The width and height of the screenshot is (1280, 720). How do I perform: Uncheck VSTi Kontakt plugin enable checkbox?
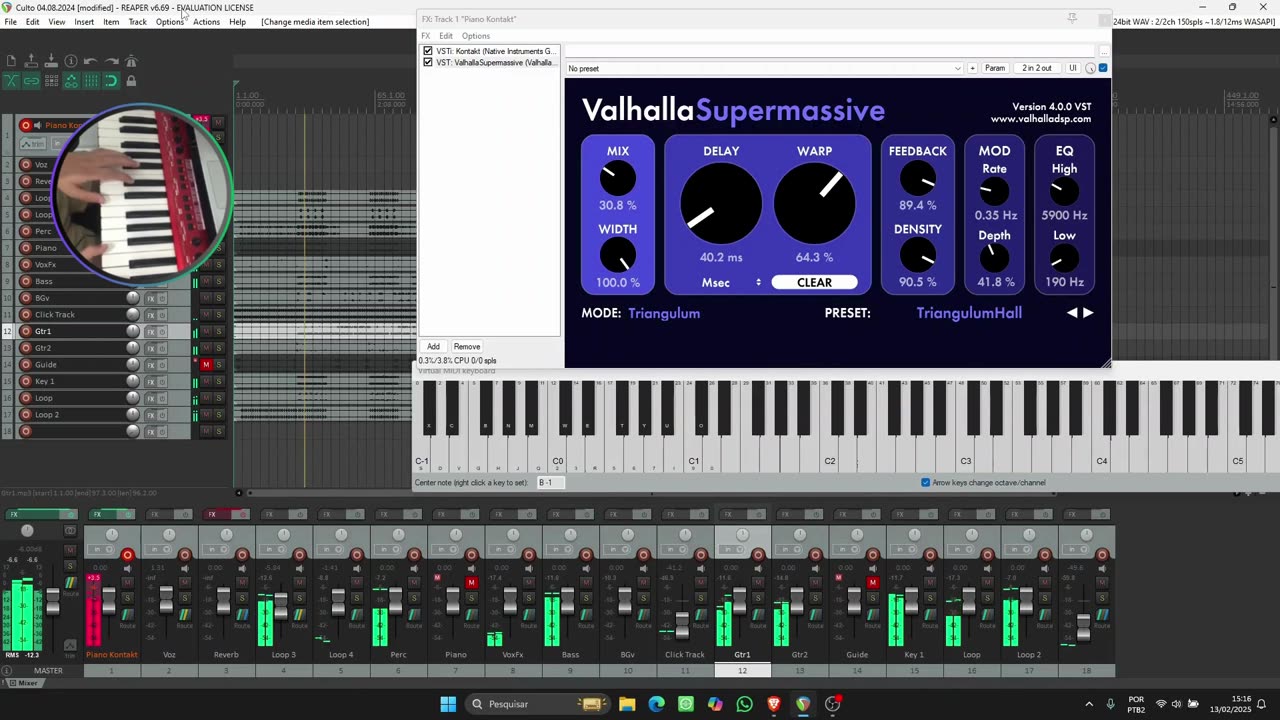click(x=428, y=51)
